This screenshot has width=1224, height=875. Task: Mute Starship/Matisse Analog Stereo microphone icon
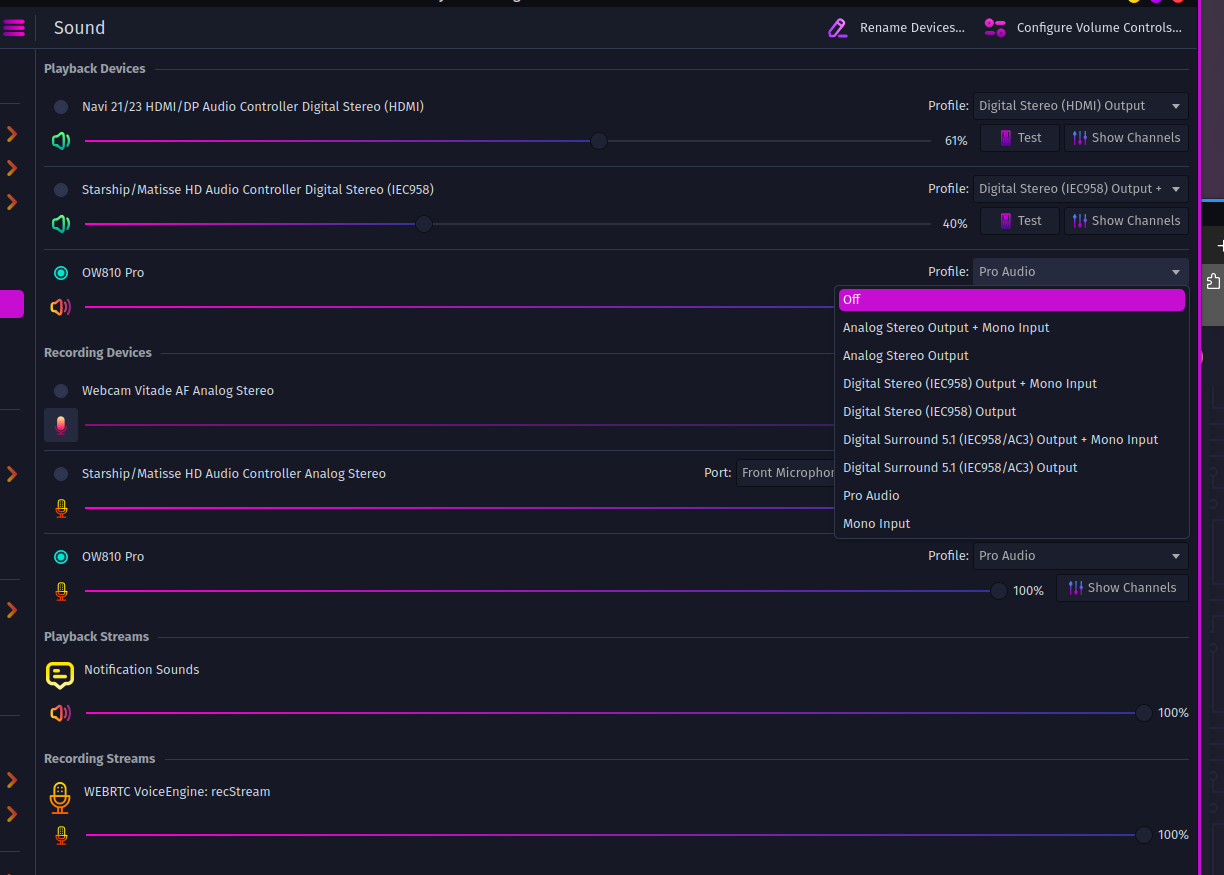pos(61,508)
